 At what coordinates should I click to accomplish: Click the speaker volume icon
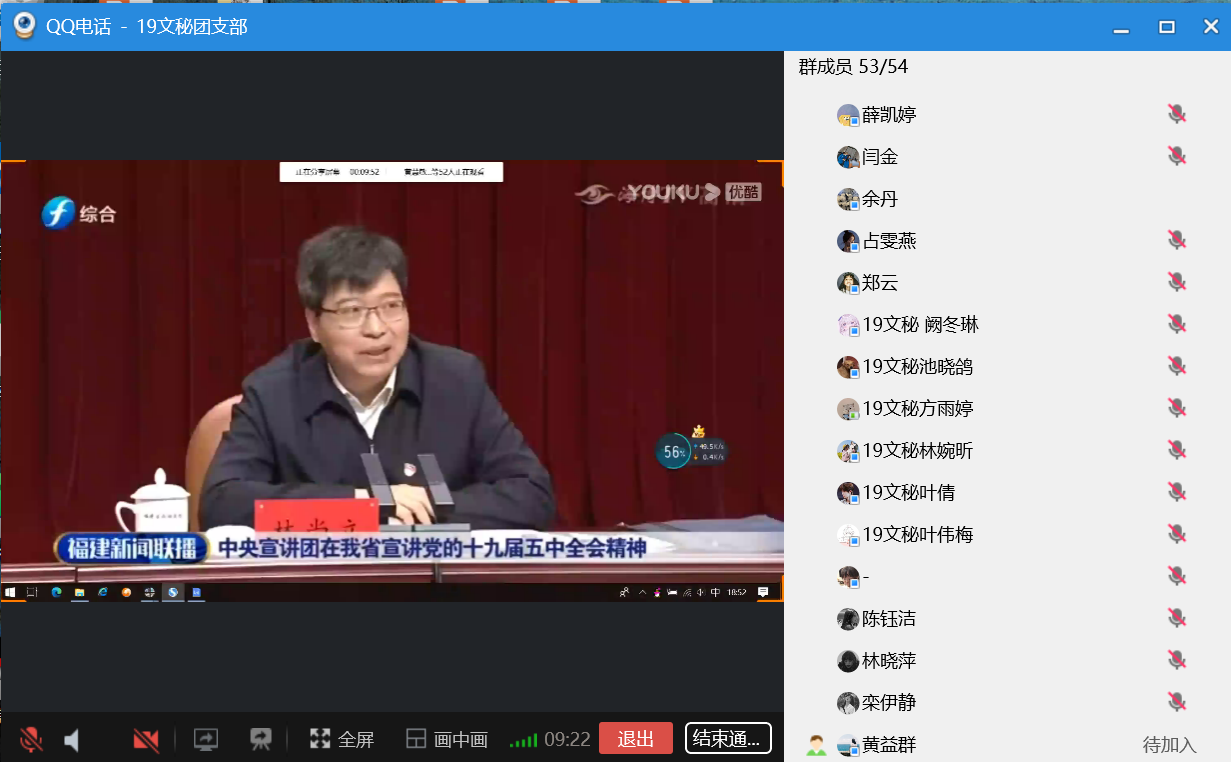72,740
